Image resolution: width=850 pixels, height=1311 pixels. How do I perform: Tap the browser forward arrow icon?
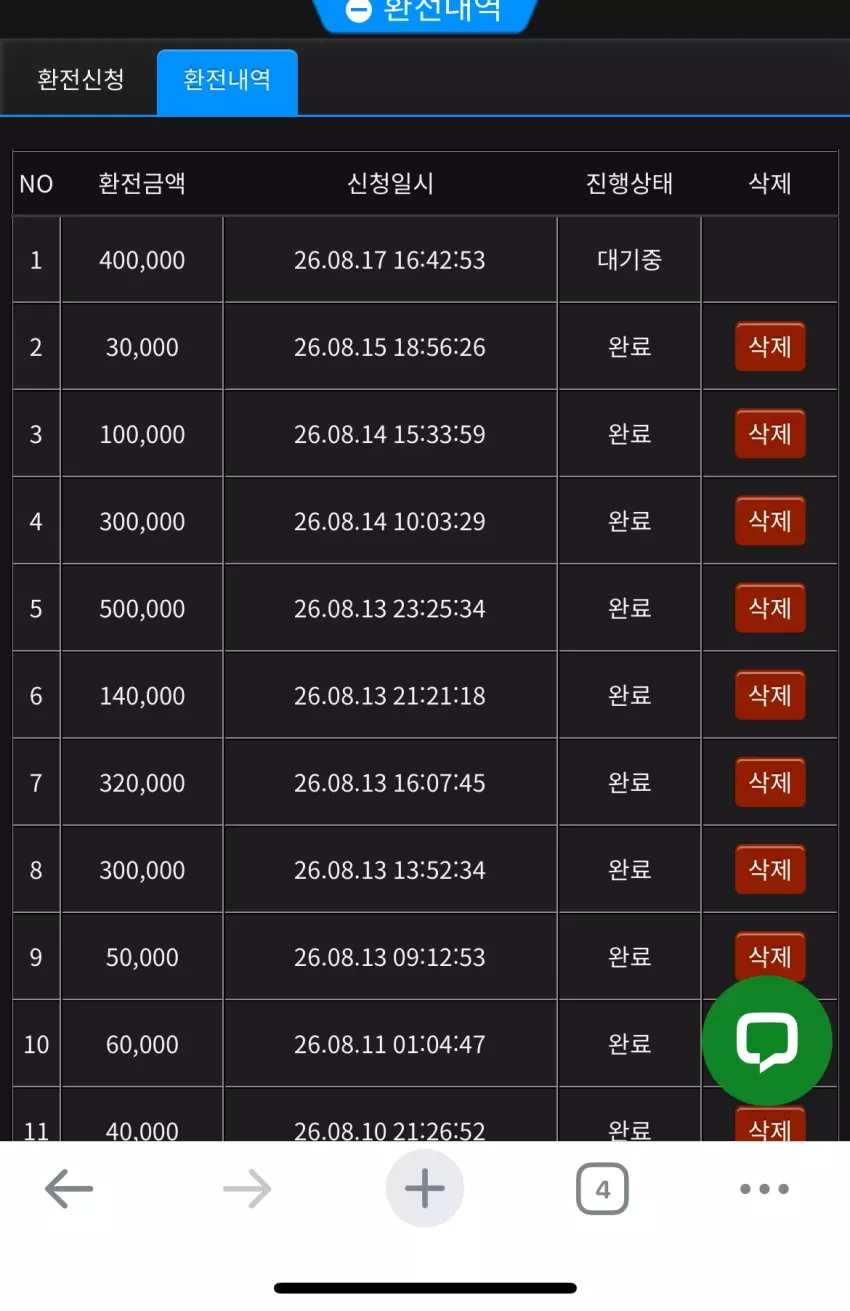pos(247,1189)
